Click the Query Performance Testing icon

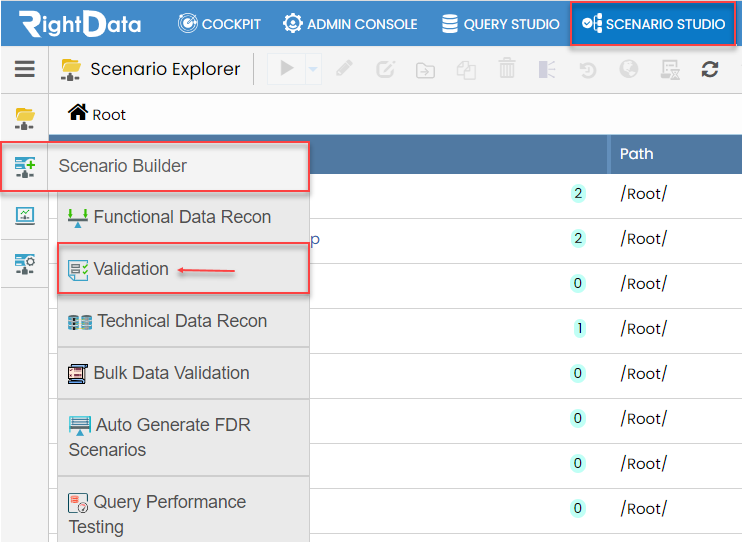point(78,503)
